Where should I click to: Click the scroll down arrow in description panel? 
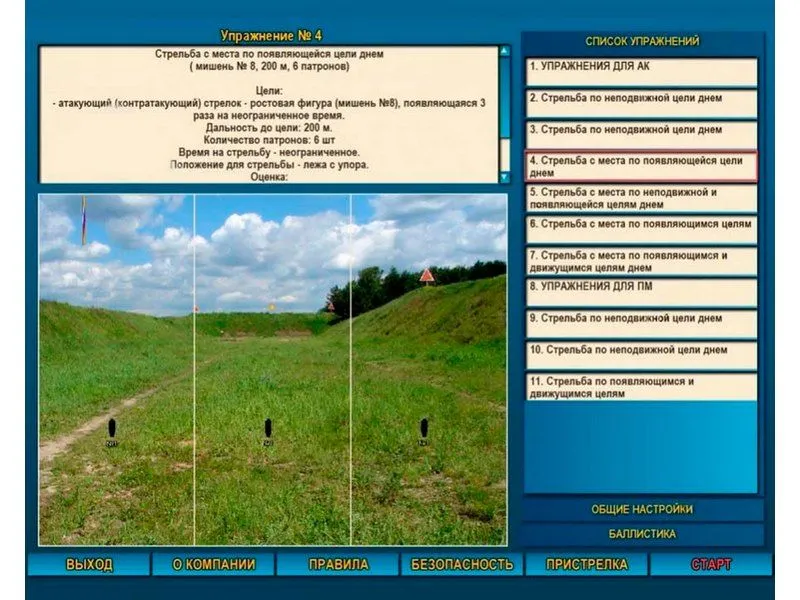504,177
